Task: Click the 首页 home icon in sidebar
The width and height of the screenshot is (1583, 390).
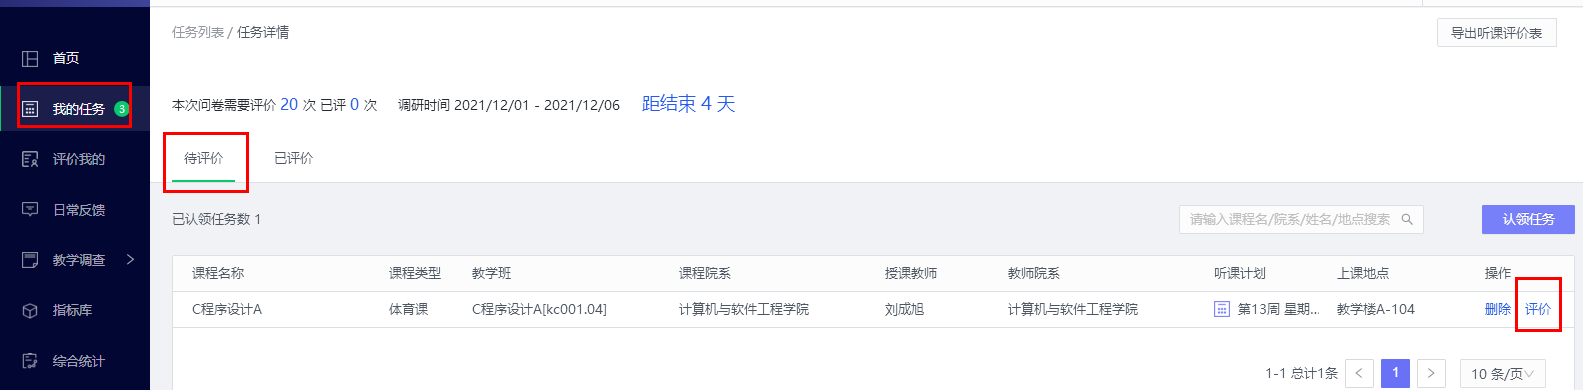Action: pyautogui.click(x=30, y=59)
